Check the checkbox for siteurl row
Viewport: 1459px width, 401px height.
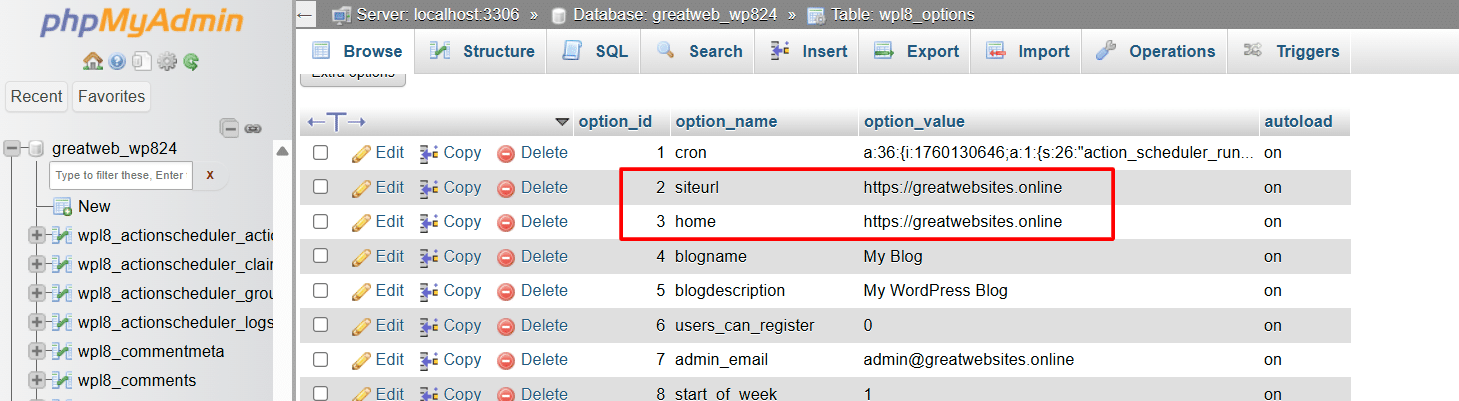click(320, 187)
